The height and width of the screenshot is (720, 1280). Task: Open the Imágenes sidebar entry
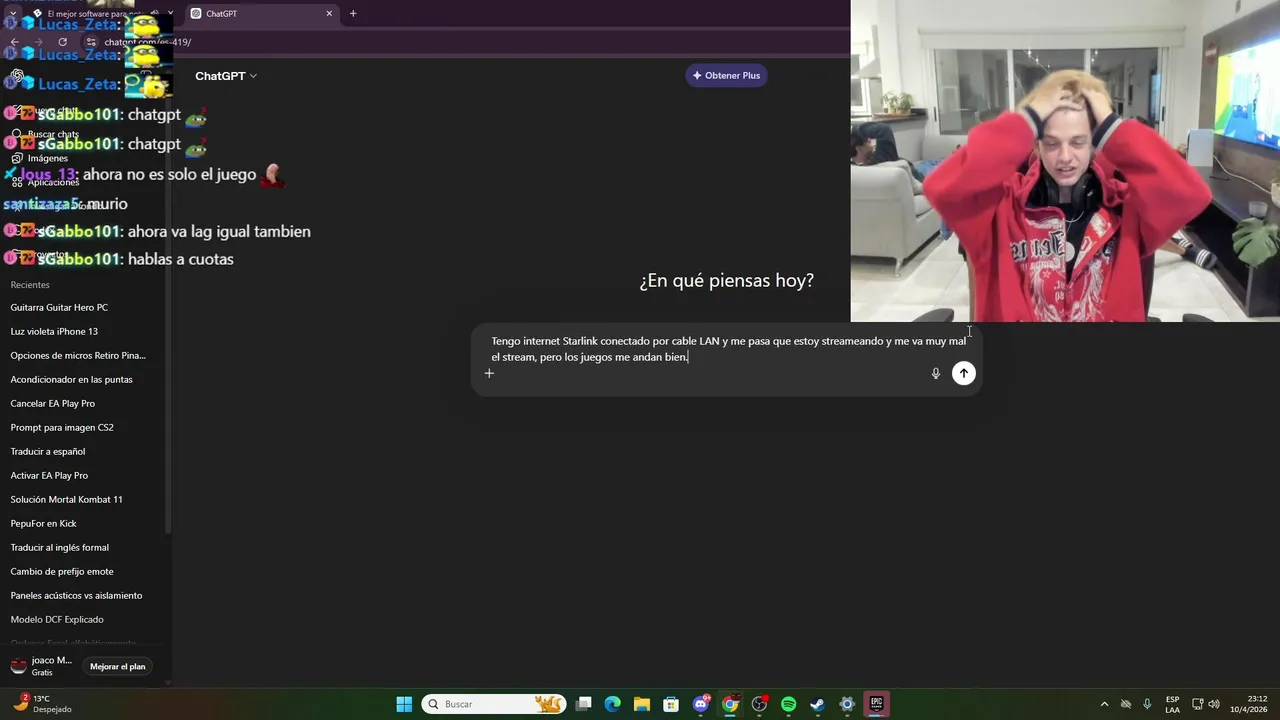pos(40,158)
